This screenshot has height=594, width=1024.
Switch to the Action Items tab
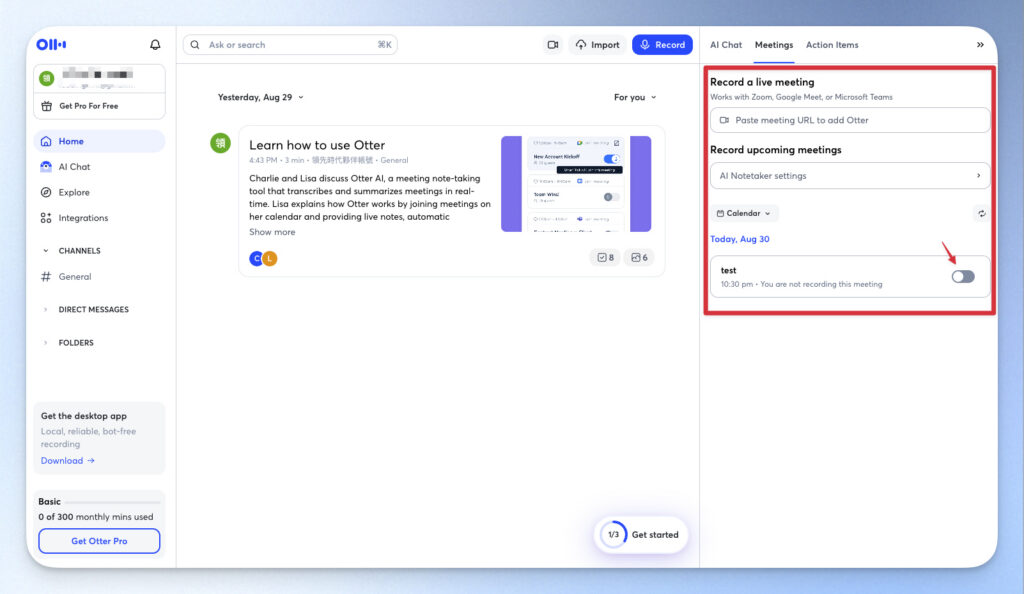832,44
